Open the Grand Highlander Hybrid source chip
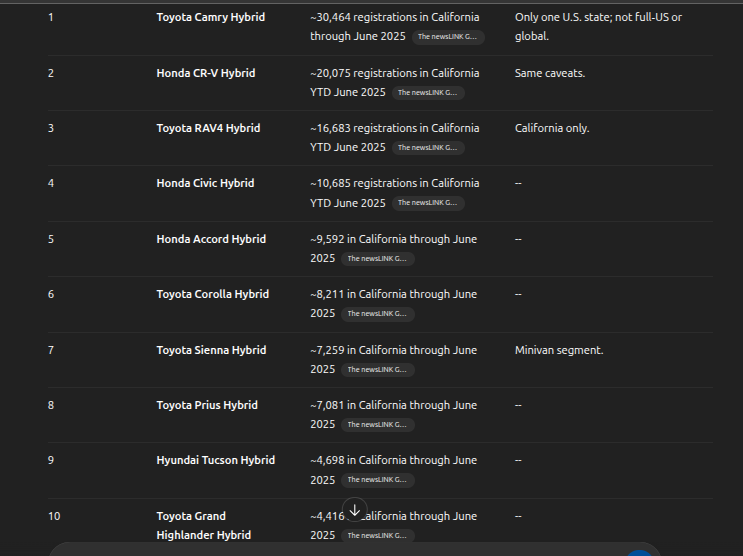Screen dimensions: 743x556 click(378, 536)
